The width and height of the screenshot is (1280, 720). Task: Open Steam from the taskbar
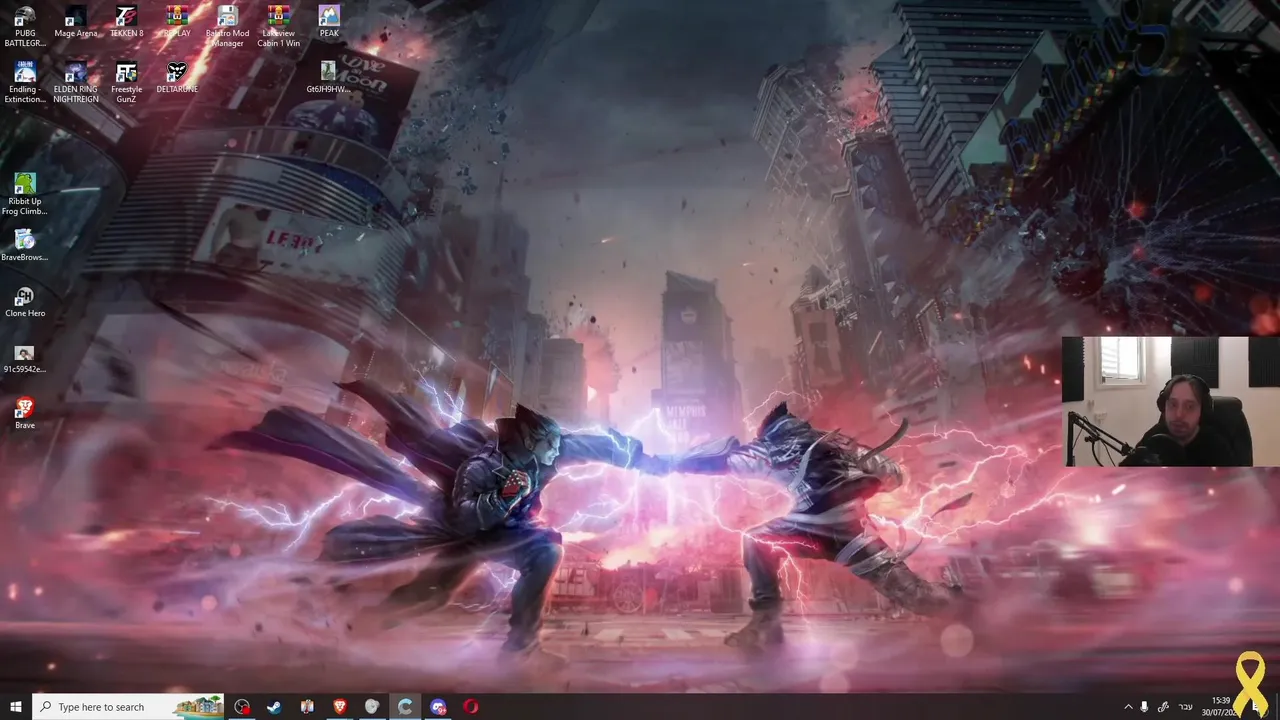pos(274,706)
